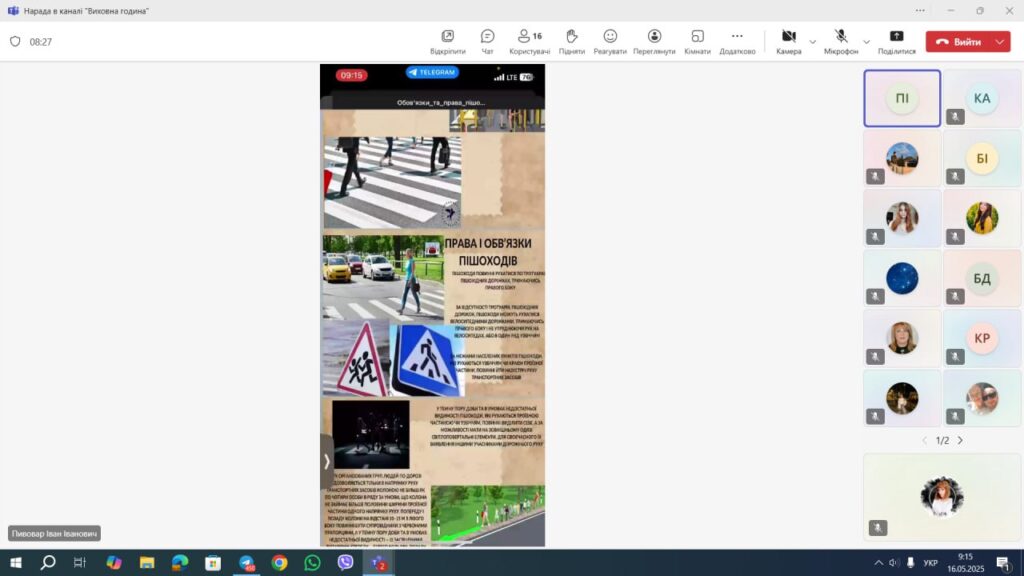Image resolution: width=1024 pixels, height=576 pixels.
Task: Open the Переглянути view menu
Action: (x=654, y=42)
